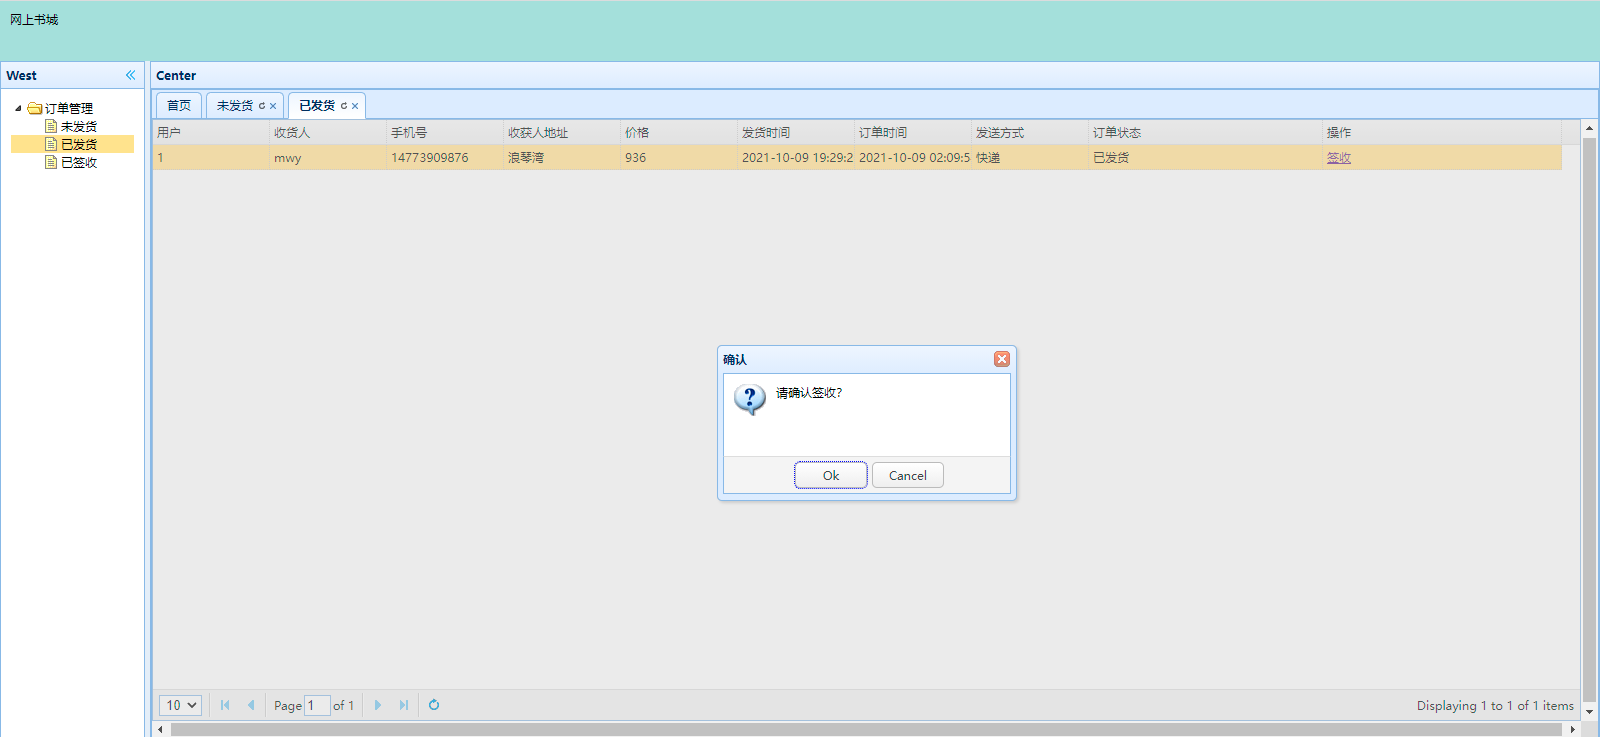
Task: Click the 快递 delivery method cell
Action: [x=1030, y=158]
